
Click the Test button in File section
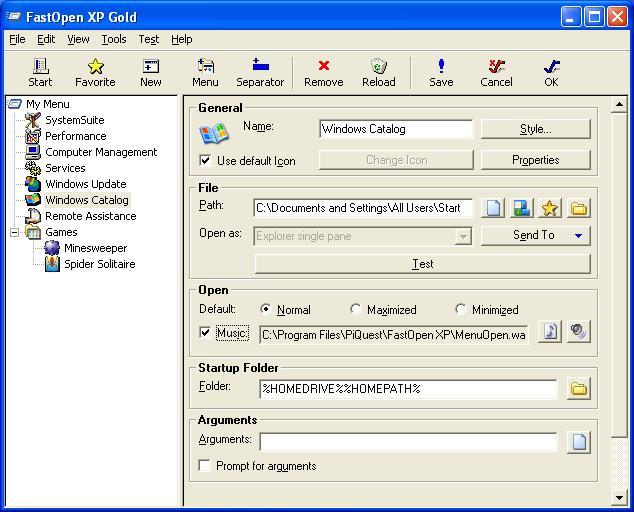423,264
